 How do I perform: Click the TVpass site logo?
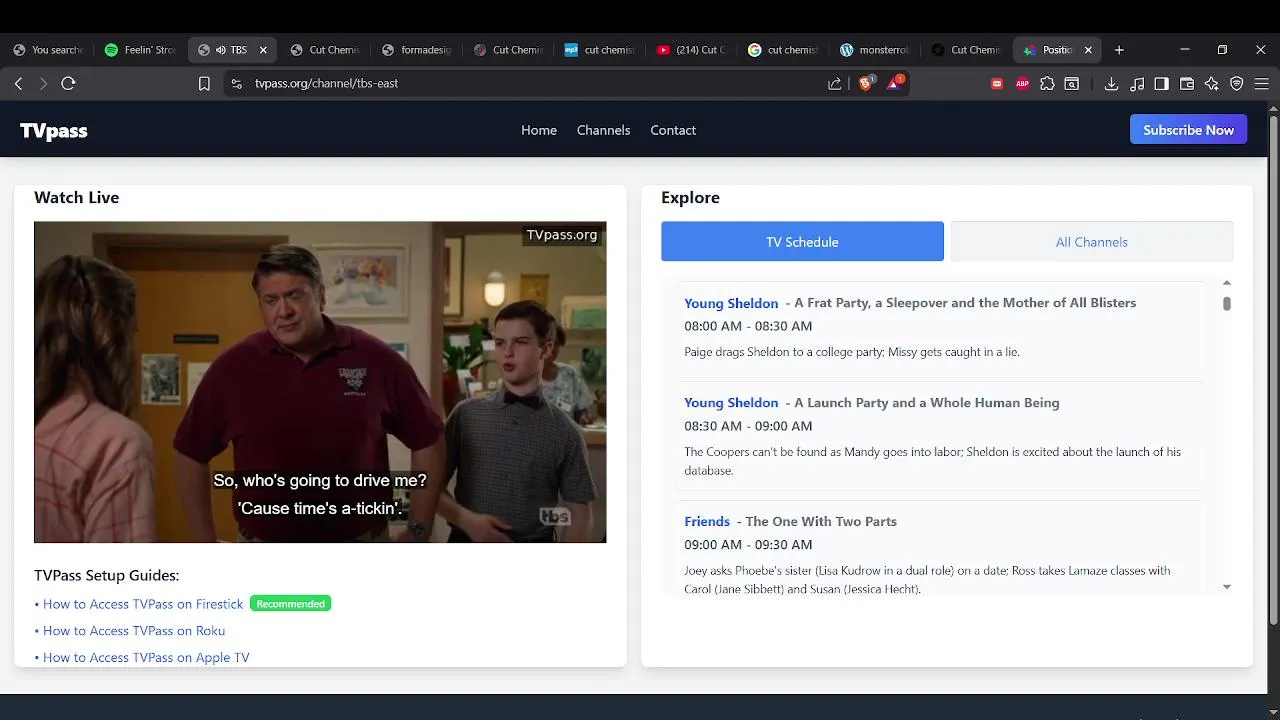(54, 130)
